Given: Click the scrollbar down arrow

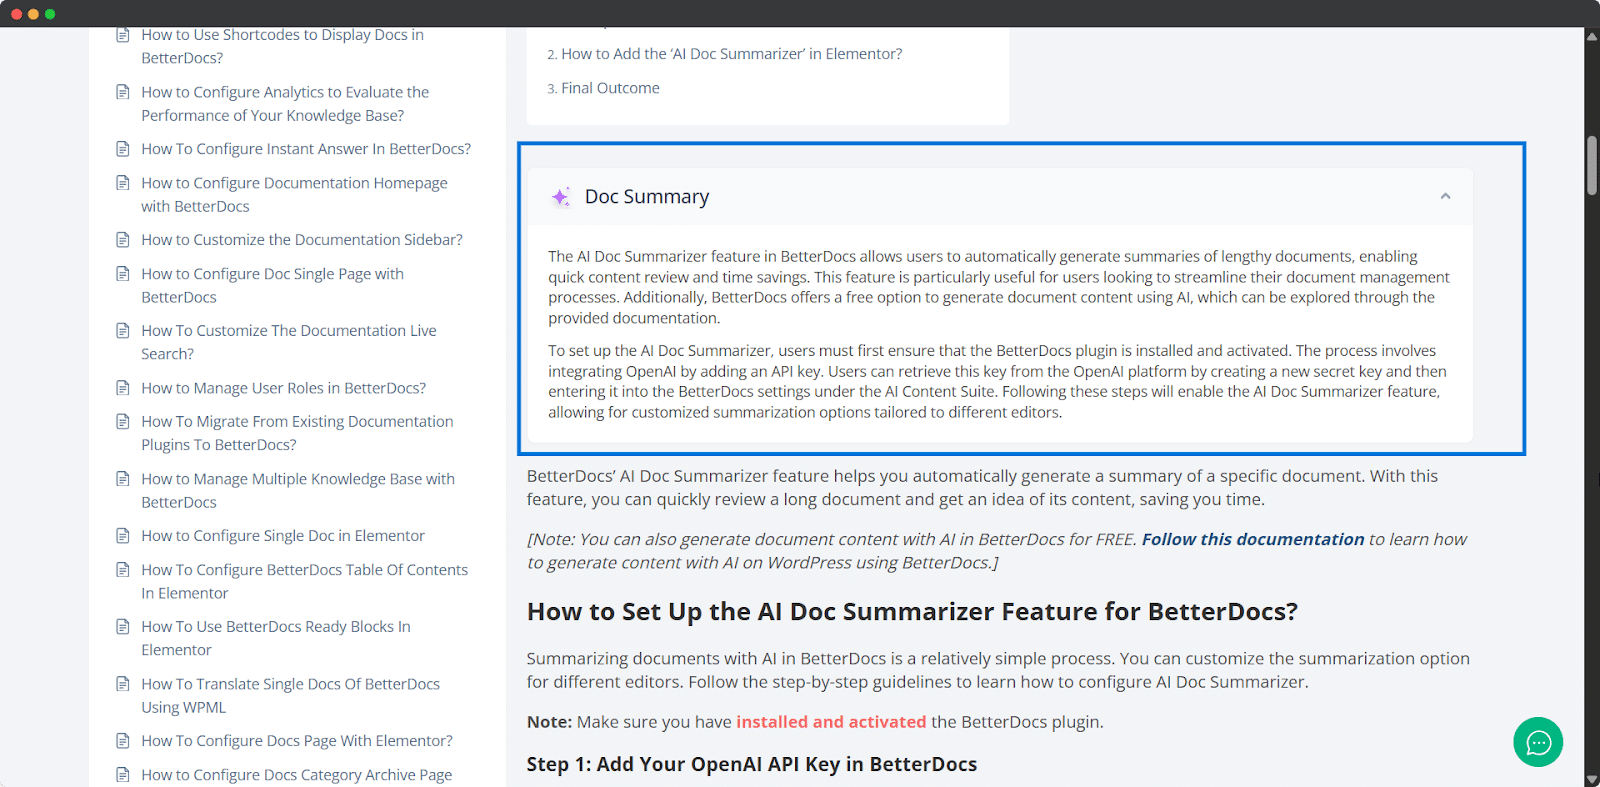Looking at the screenshot, I should (1591, 779).
